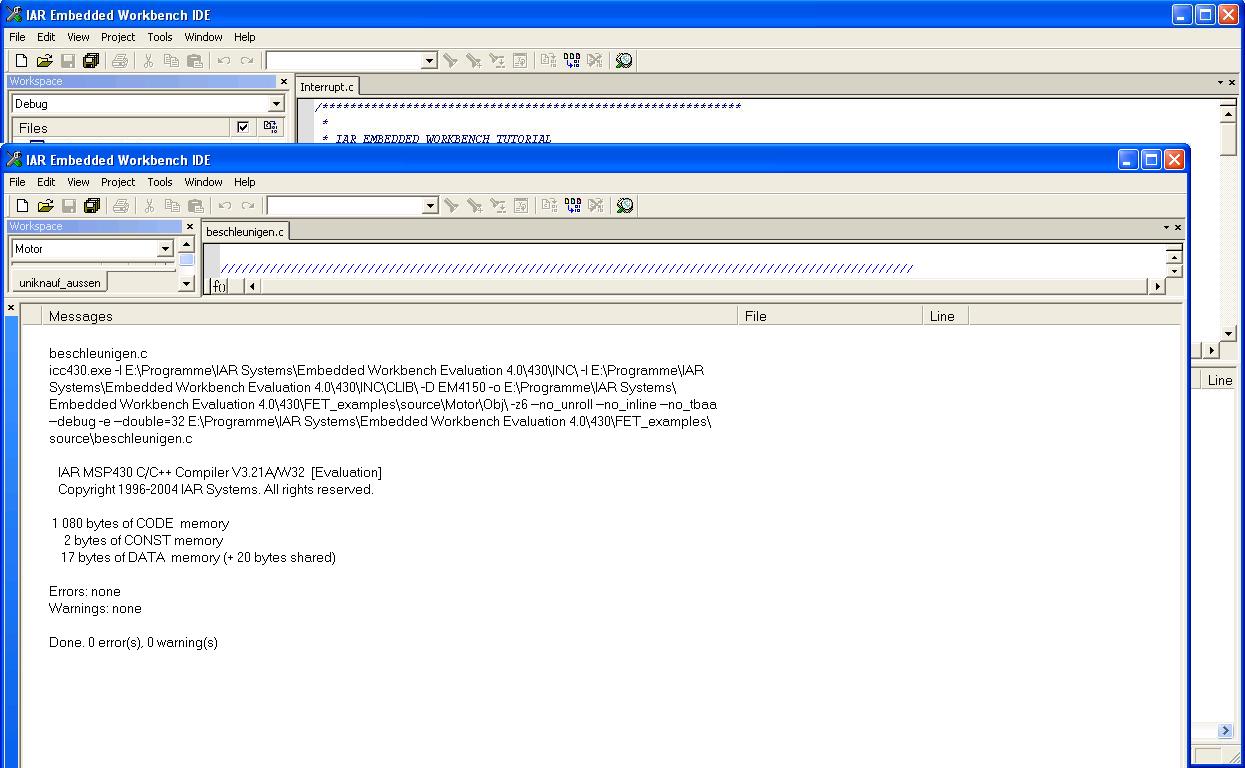Click Line column header in front messages panel

(945, 316)
